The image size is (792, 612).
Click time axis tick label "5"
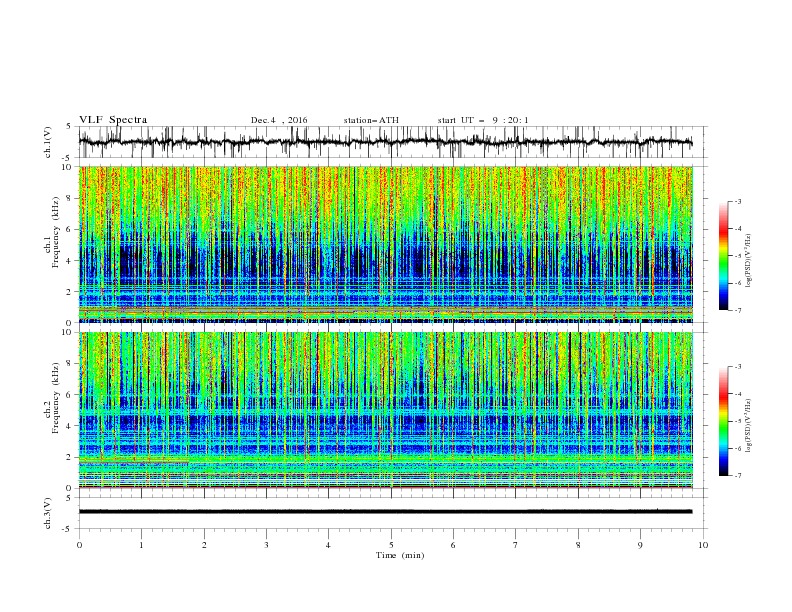[391, 545]
